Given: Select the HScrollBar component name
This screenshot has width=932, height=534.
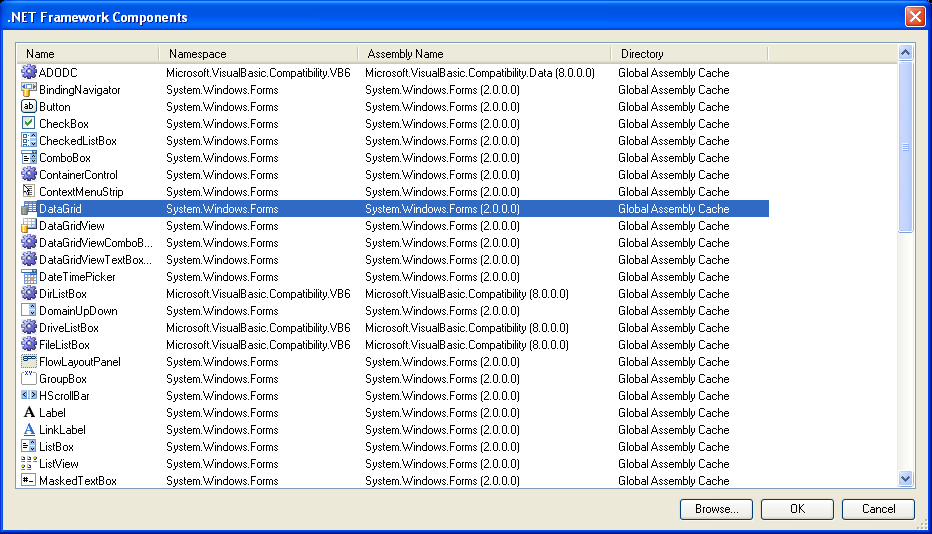Looking at the screenshot, I should click(64, 396).
